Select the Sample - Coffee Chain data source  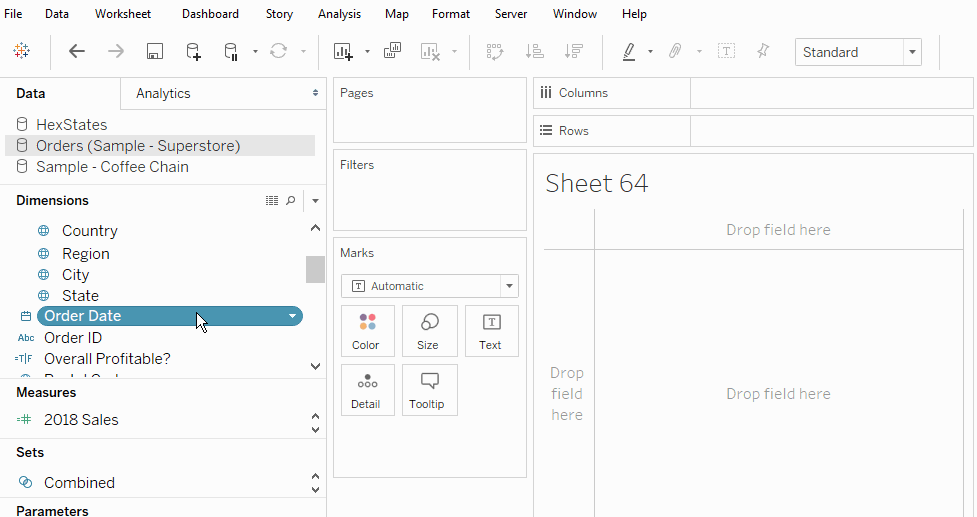(x=112, y=167)
